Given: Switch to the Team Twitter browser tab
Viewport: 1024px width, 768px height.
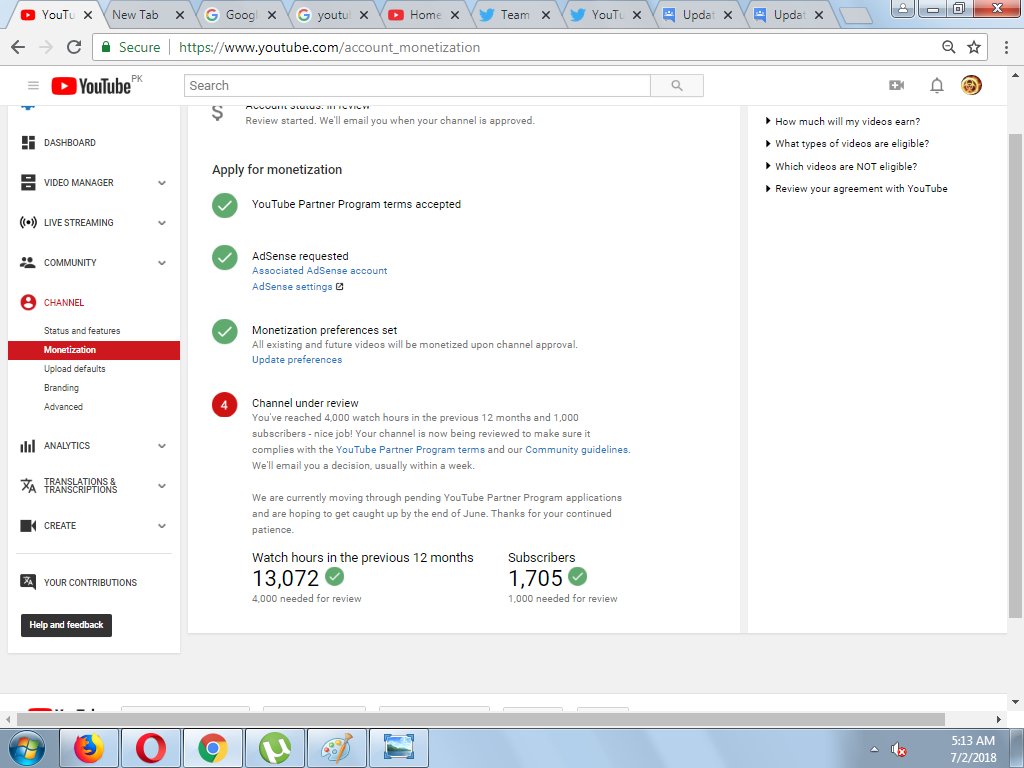Looking at the screenshot, I should (515, 14).
